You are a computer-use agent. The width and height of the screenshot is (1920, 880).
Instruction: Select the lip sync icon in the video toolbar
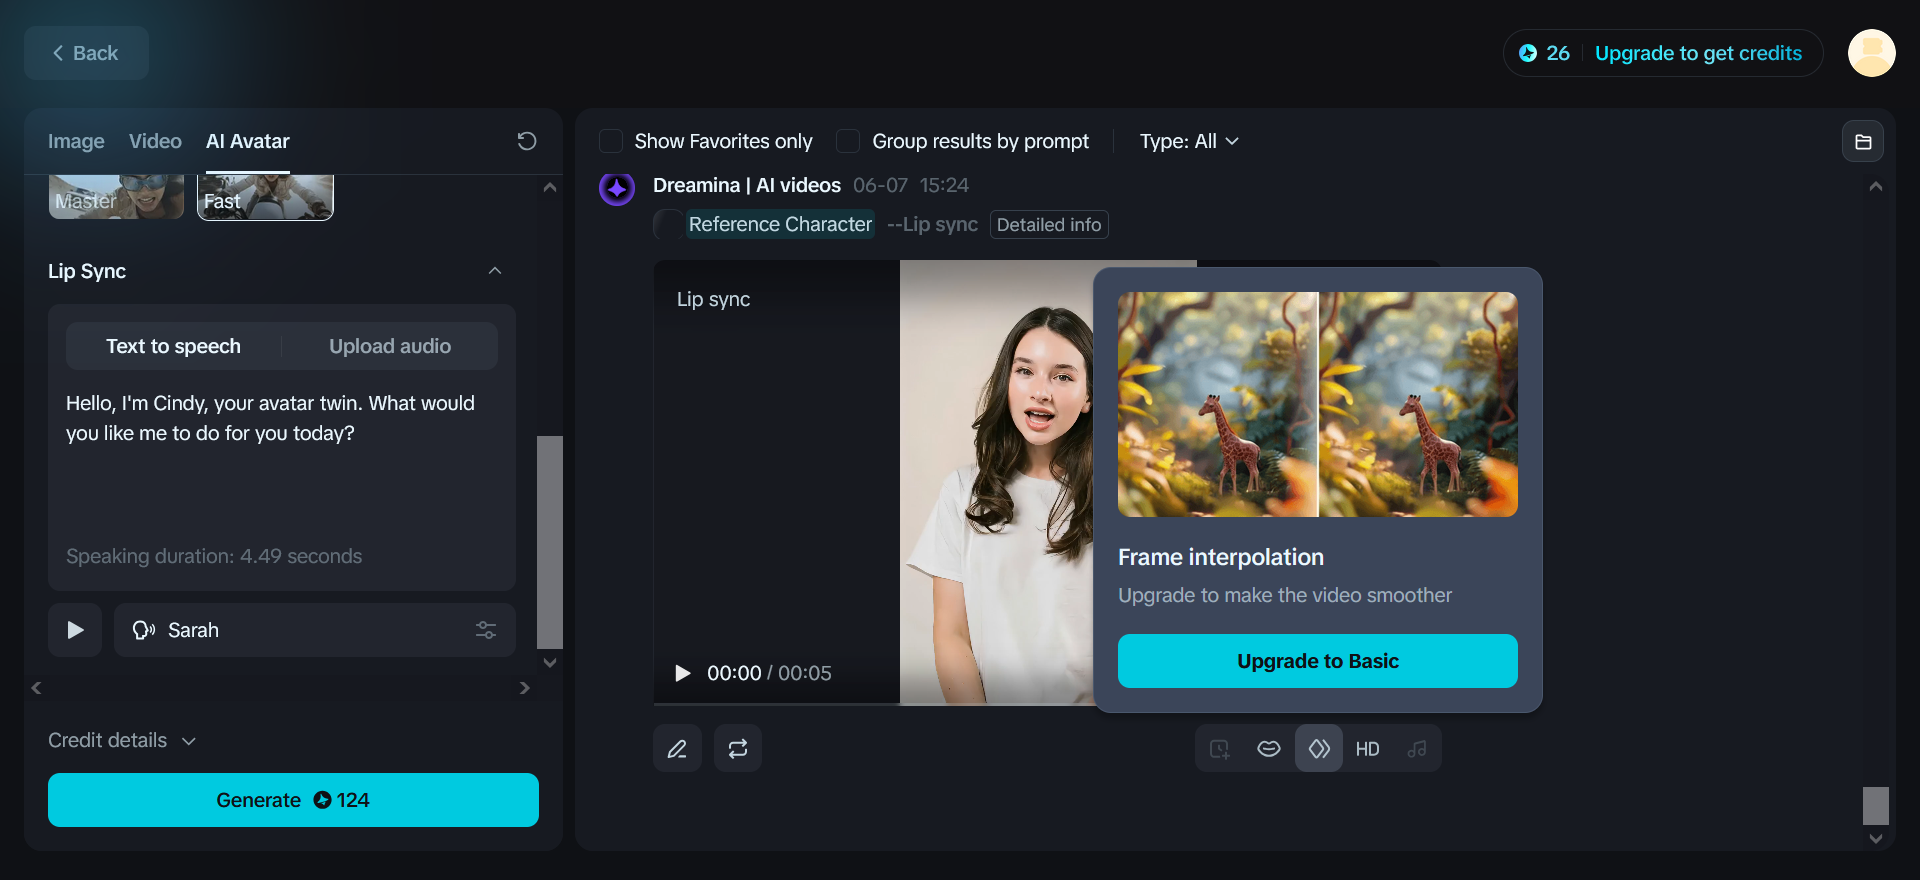[1269, 749]
